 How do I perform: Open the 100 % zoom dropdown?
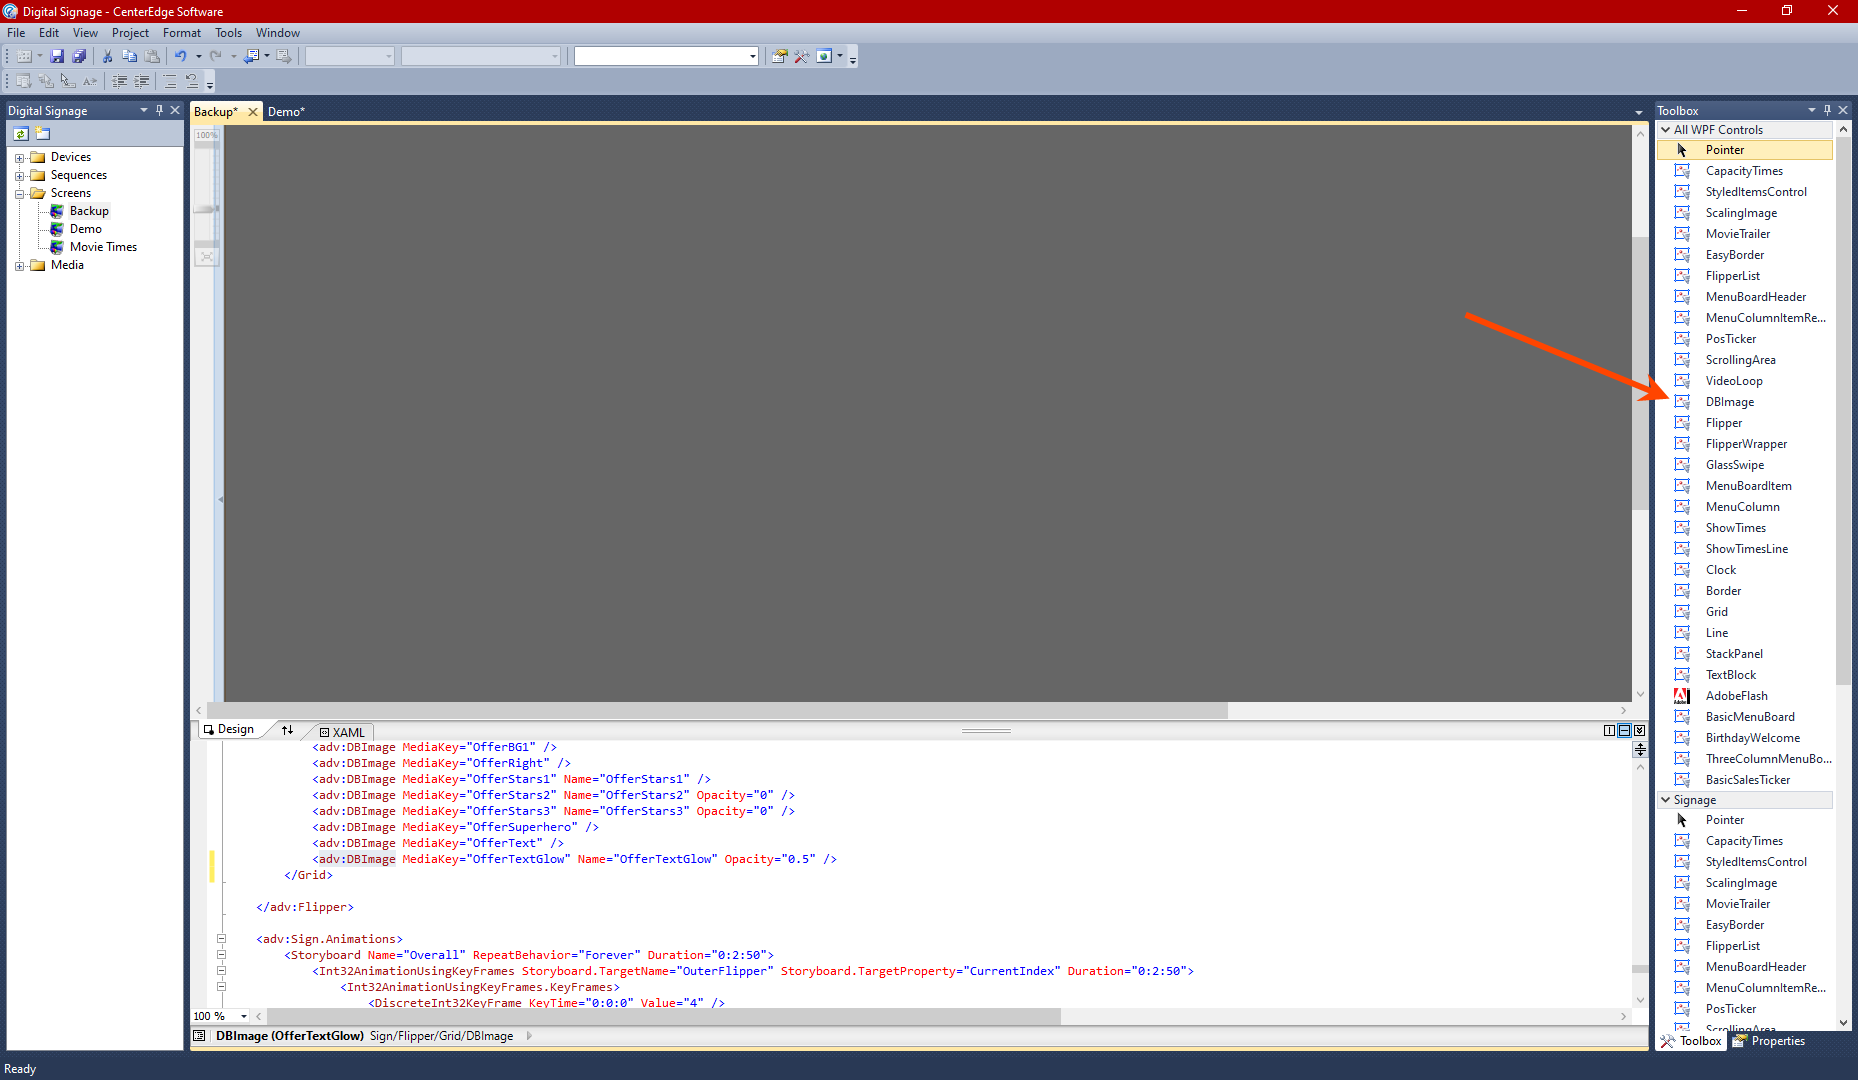point(244,1016)
